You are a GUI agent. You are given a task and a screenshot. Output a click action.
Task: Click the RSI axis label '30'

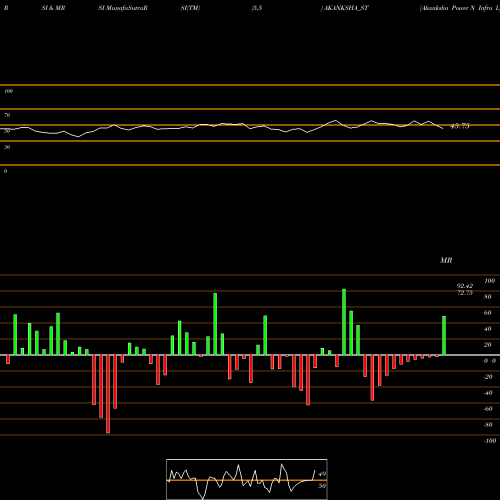click(x=7, y=147)
